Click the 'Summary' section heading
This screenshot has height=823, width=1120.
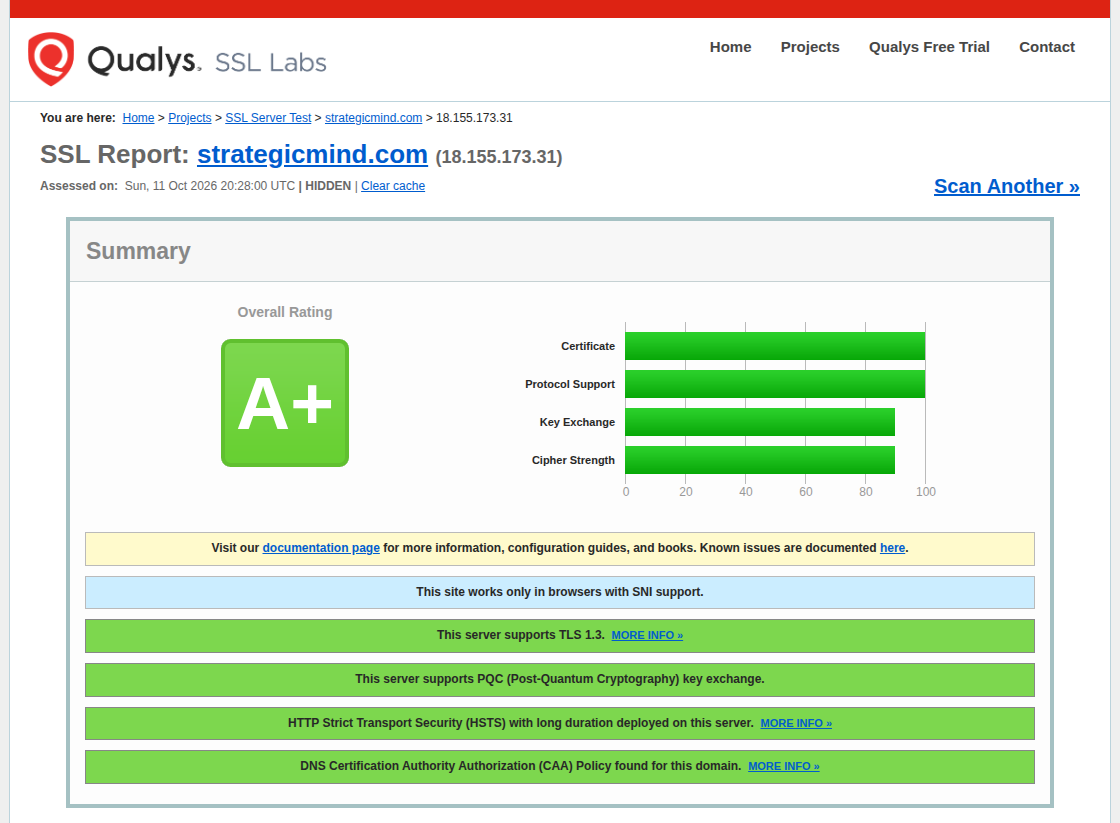(x=139, y=251)
